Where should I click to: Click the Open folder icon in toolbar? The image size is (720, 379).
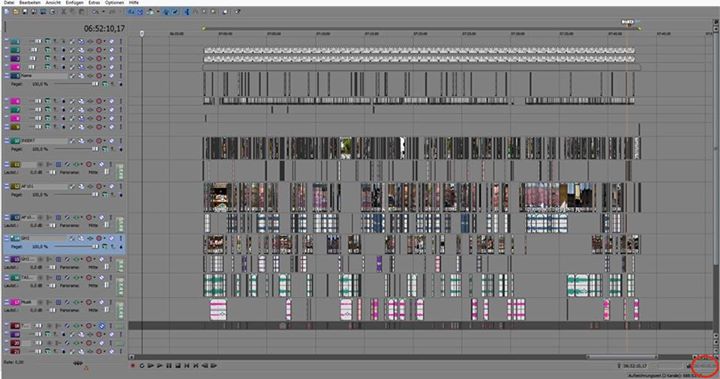coord(16,12)
